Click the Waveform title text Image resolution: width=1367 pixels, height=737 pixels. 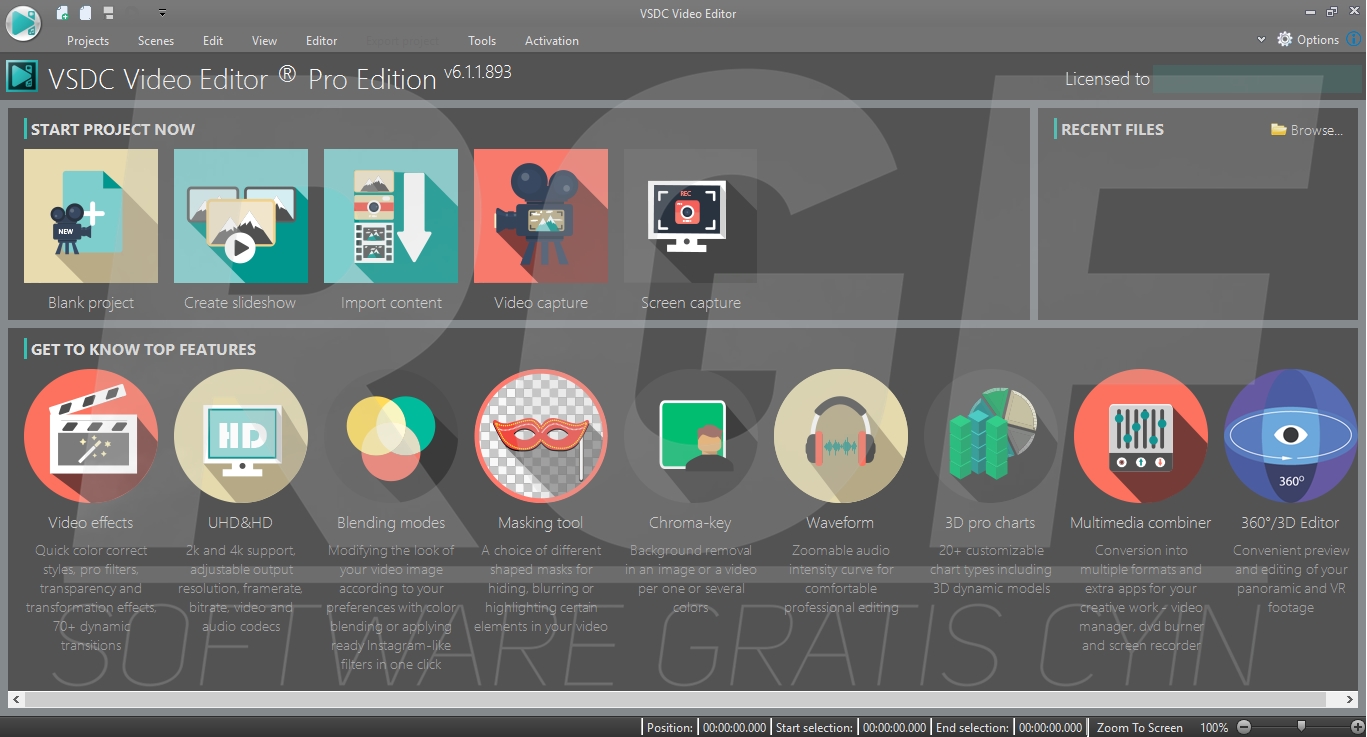(x=840, y=523)
